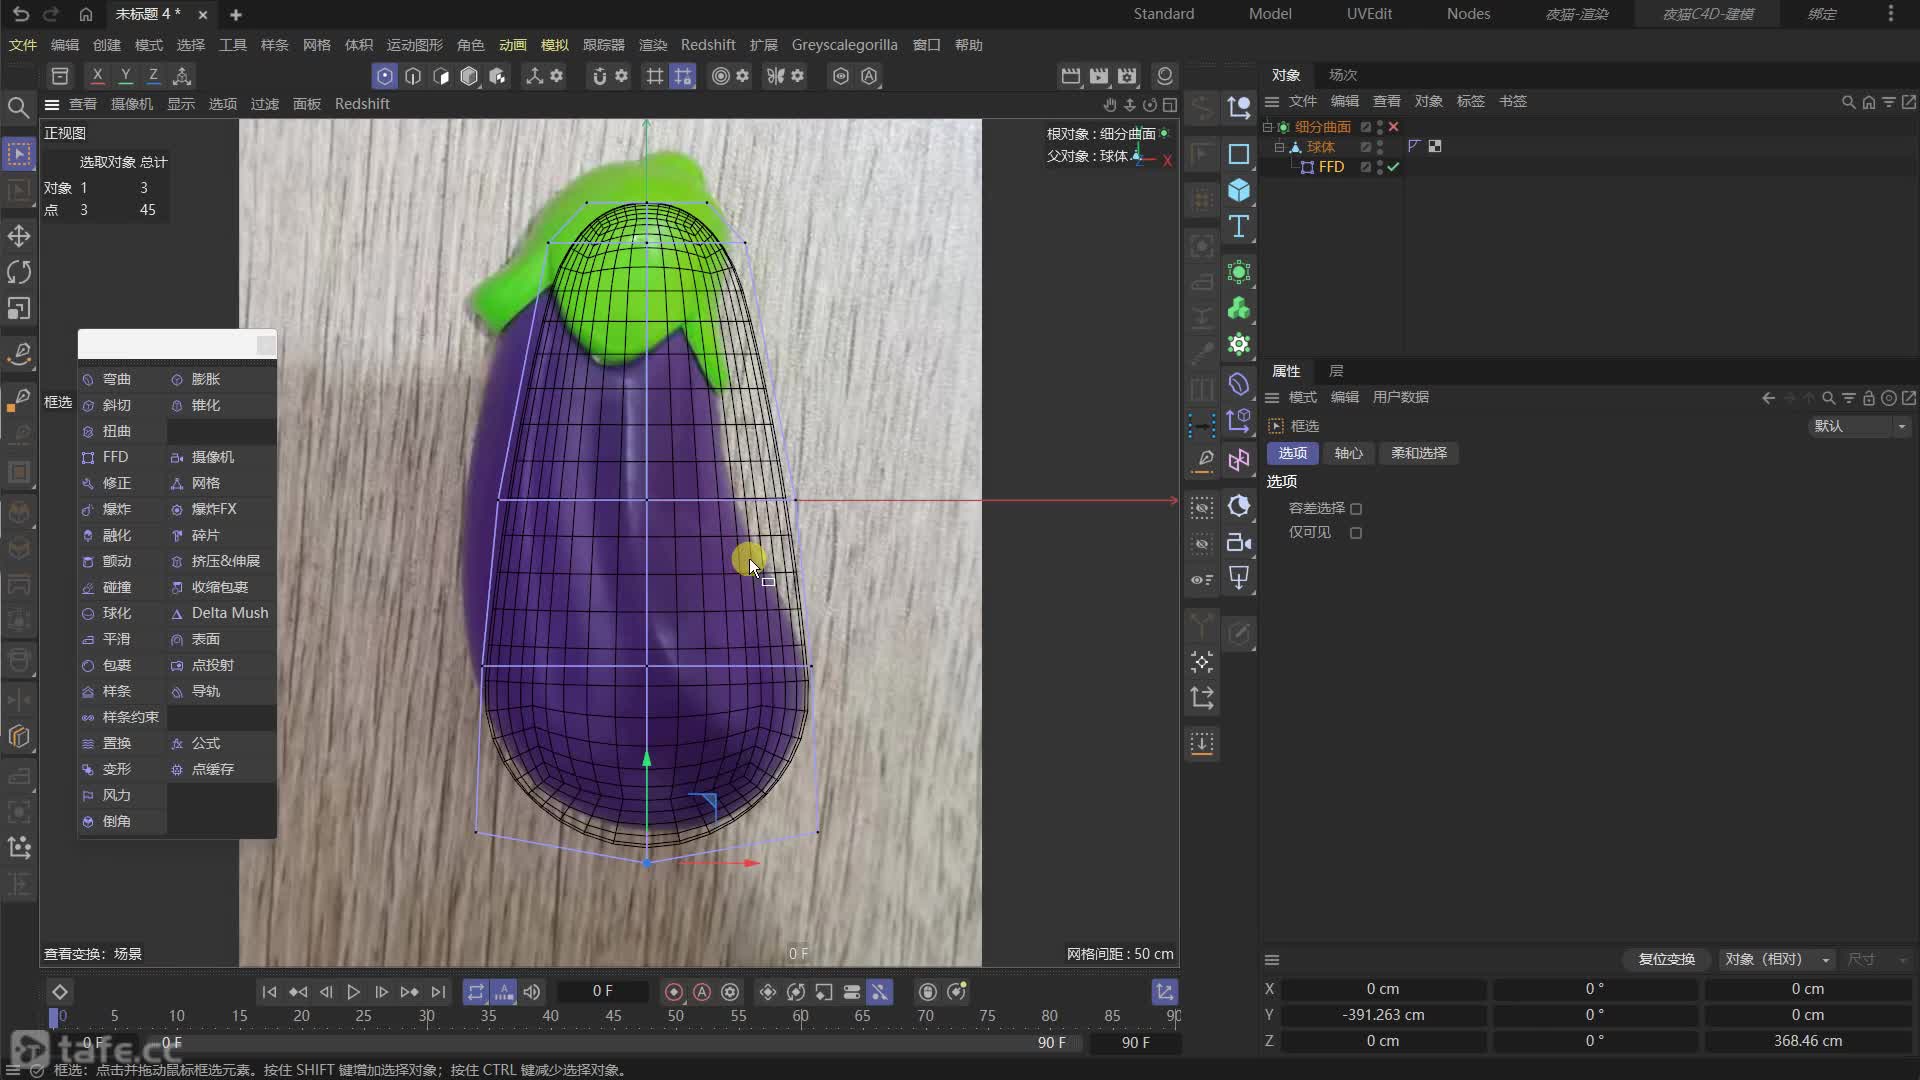Toggle FFD object enable checkmark
The width and height of the screenshot is (1920, 1080).
click(1393, 167)
